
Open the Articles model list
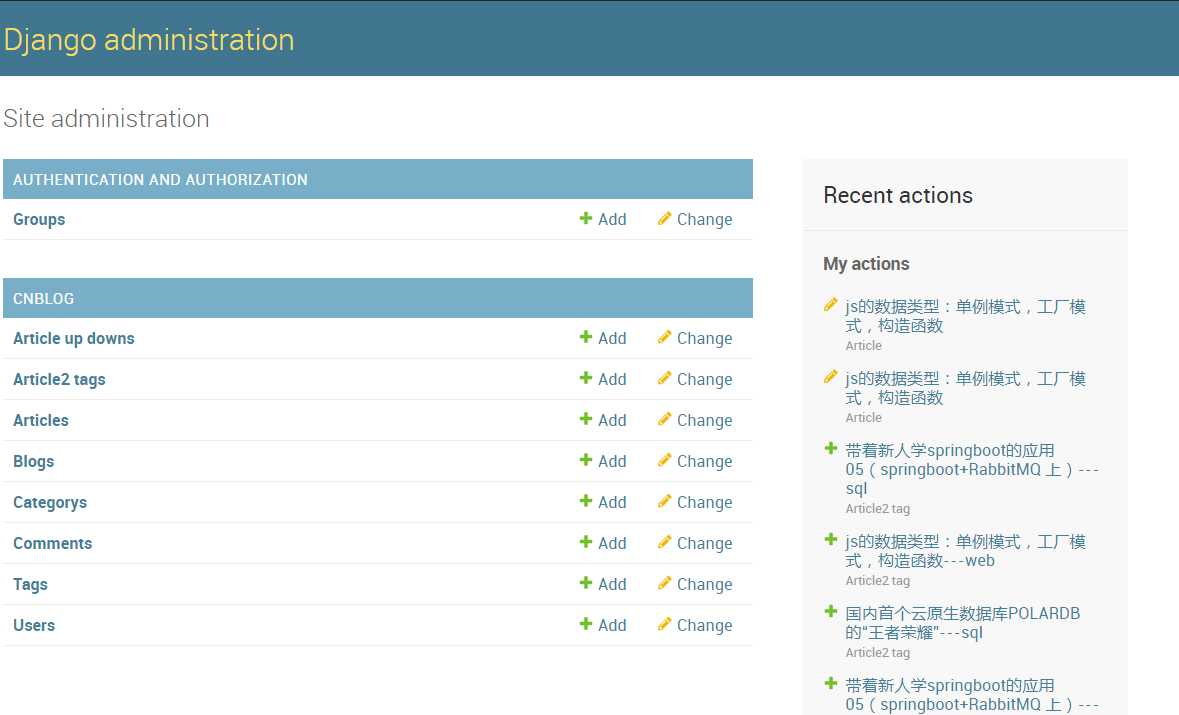[x=41, y=421]
